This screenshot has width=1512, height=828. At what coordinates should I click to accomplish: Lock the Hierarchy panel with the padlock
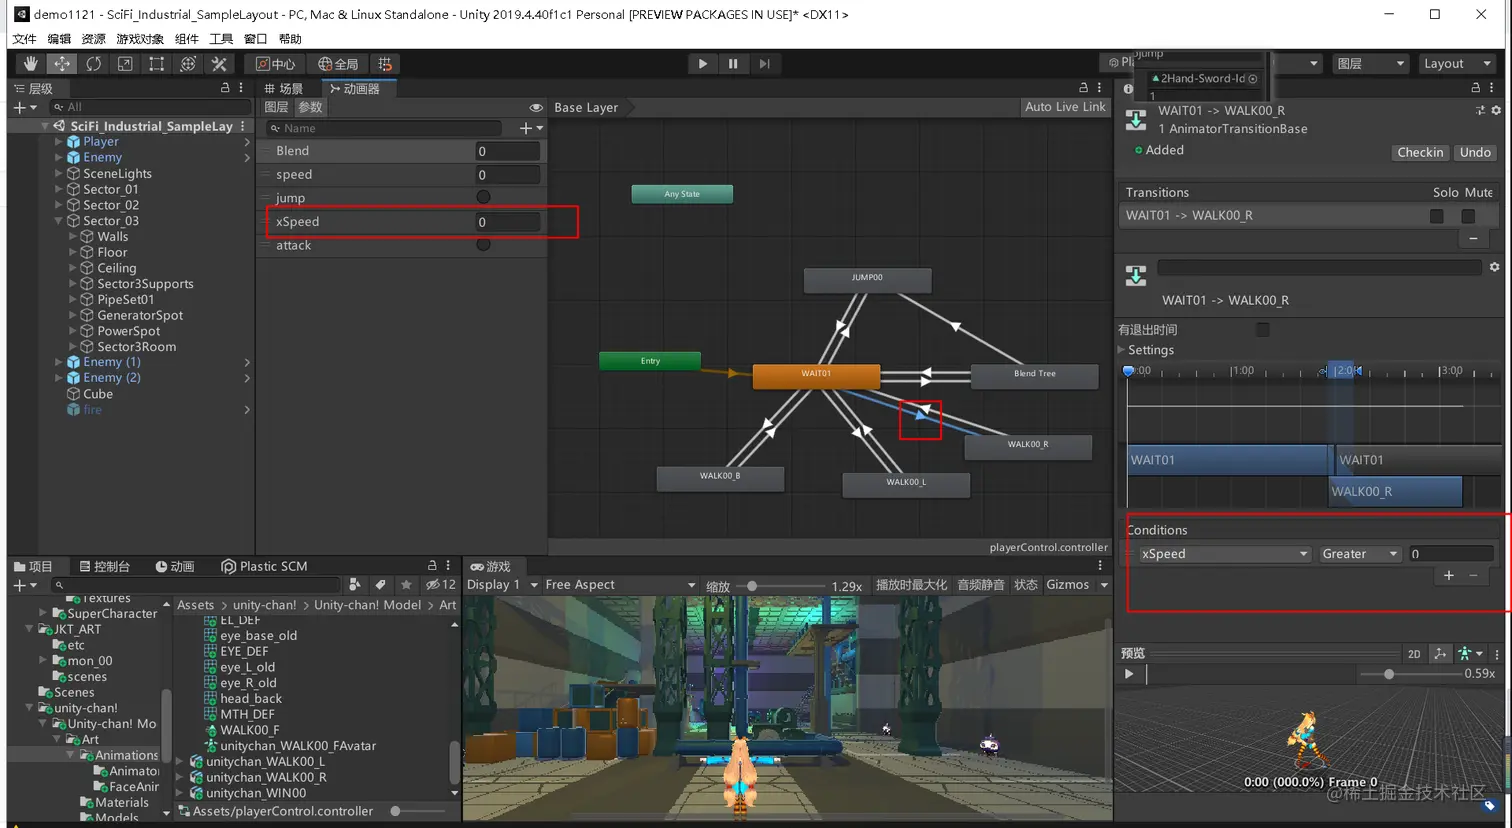click(225, 88)
